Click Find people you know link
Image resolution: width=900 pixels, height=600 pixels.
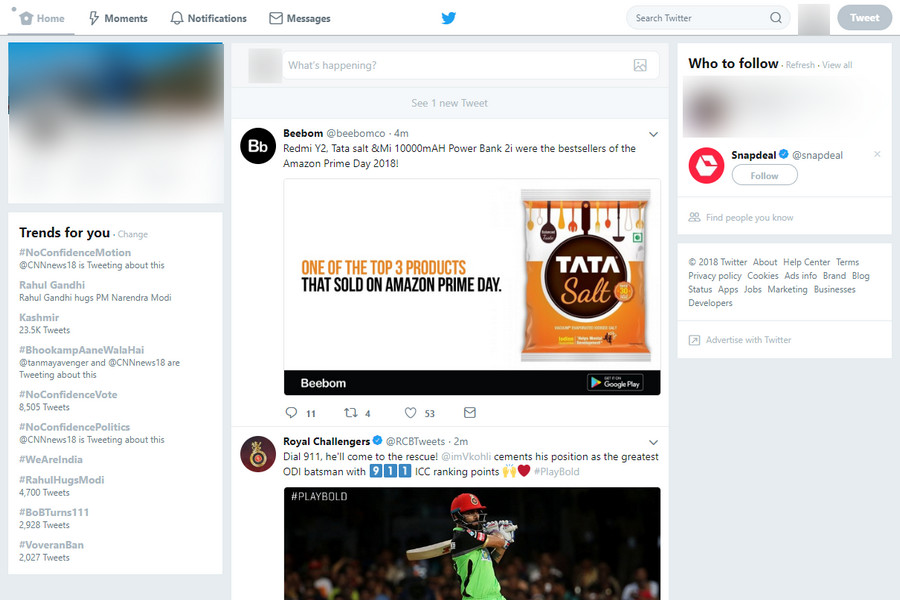pyautogui.click(x=749, y=218)
